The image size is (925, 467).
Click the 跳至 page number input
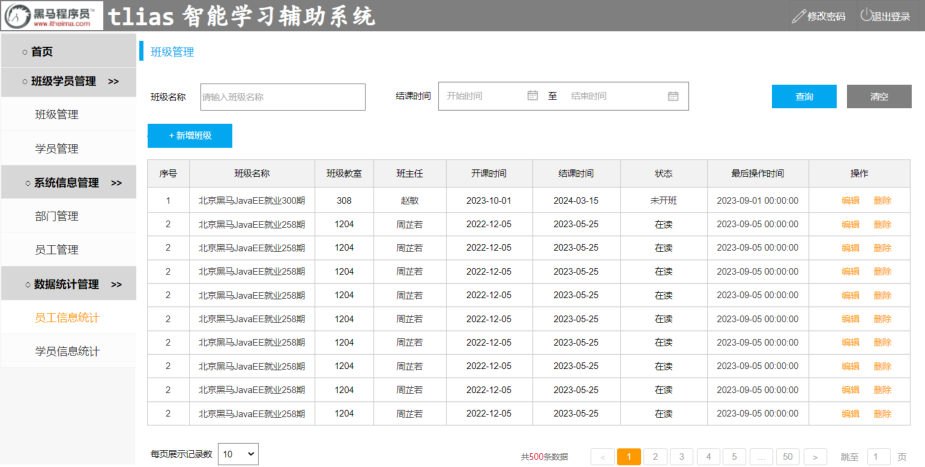[877, 456]
